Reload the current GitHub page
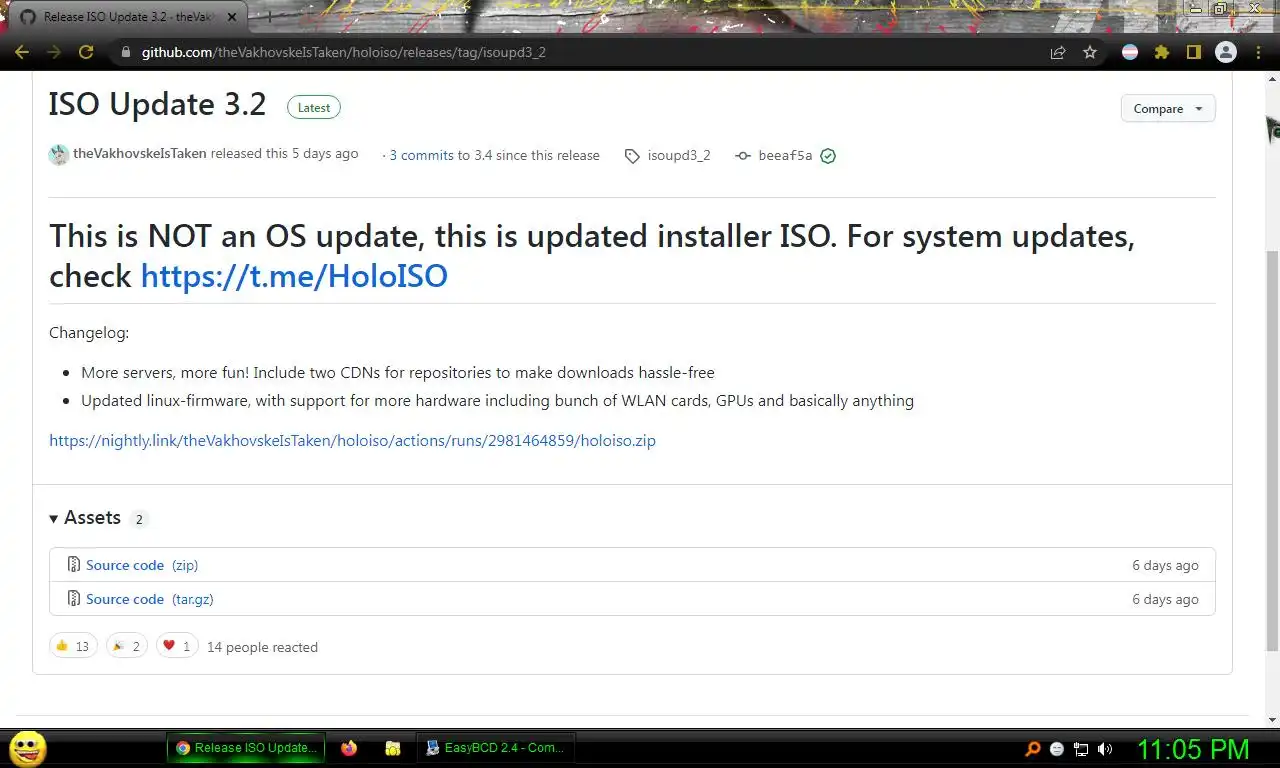Screen dimensions: 1280x768 tap(86, 52)
